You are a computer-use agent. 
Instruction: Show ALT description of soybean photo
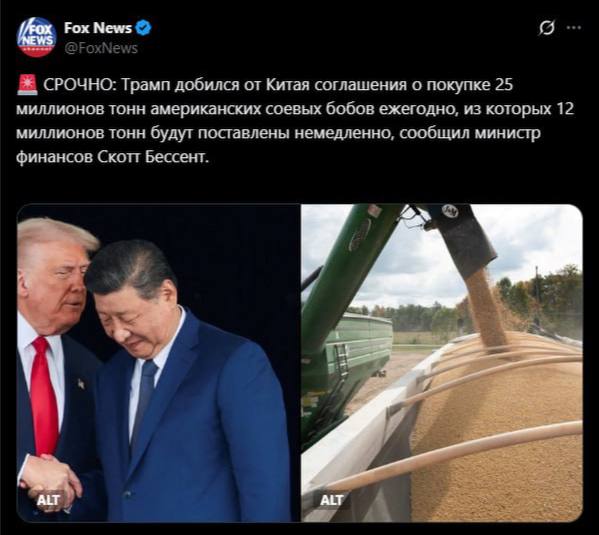[332, 500]
